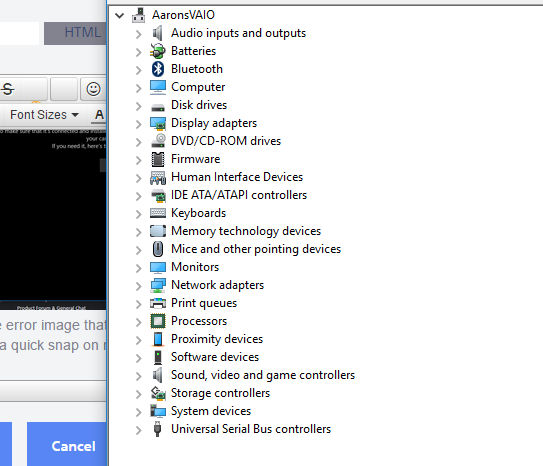Viewport: 543px width, 466px height.
Task: Click the Computer monitor icon
Action: click(158, 87)
